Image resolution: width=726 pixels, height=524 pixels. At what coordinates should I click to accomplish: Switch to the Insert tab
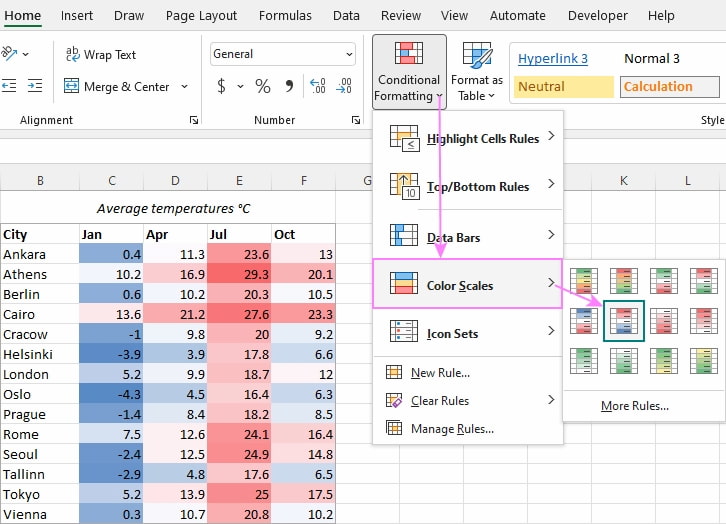pos(76,15)
